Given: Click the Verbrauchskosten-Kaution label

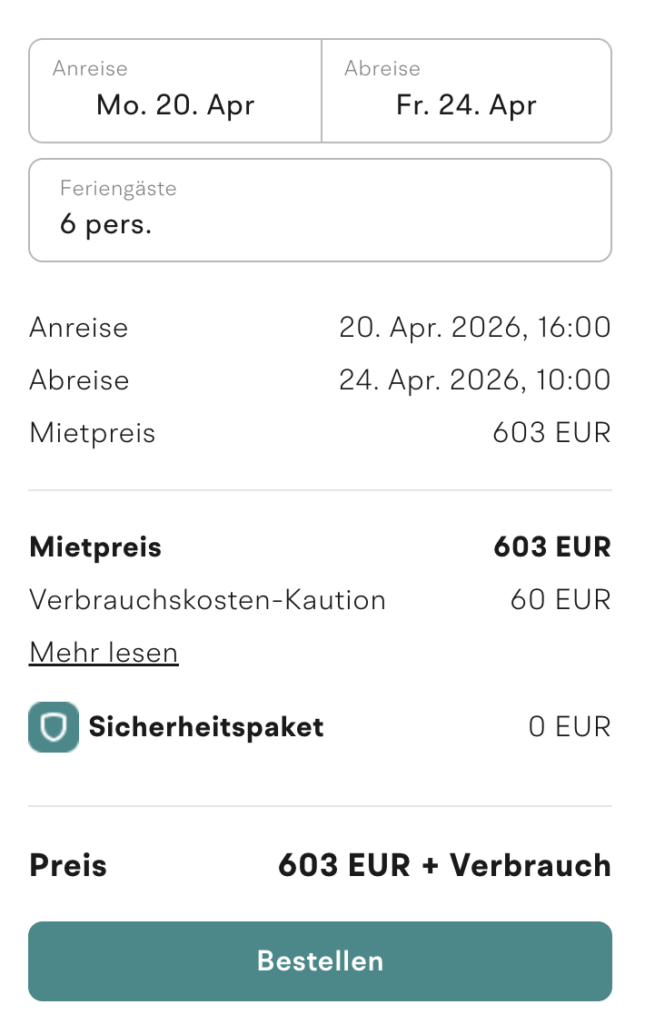Looking at the screenshot, I should click(x=207, y=600).
